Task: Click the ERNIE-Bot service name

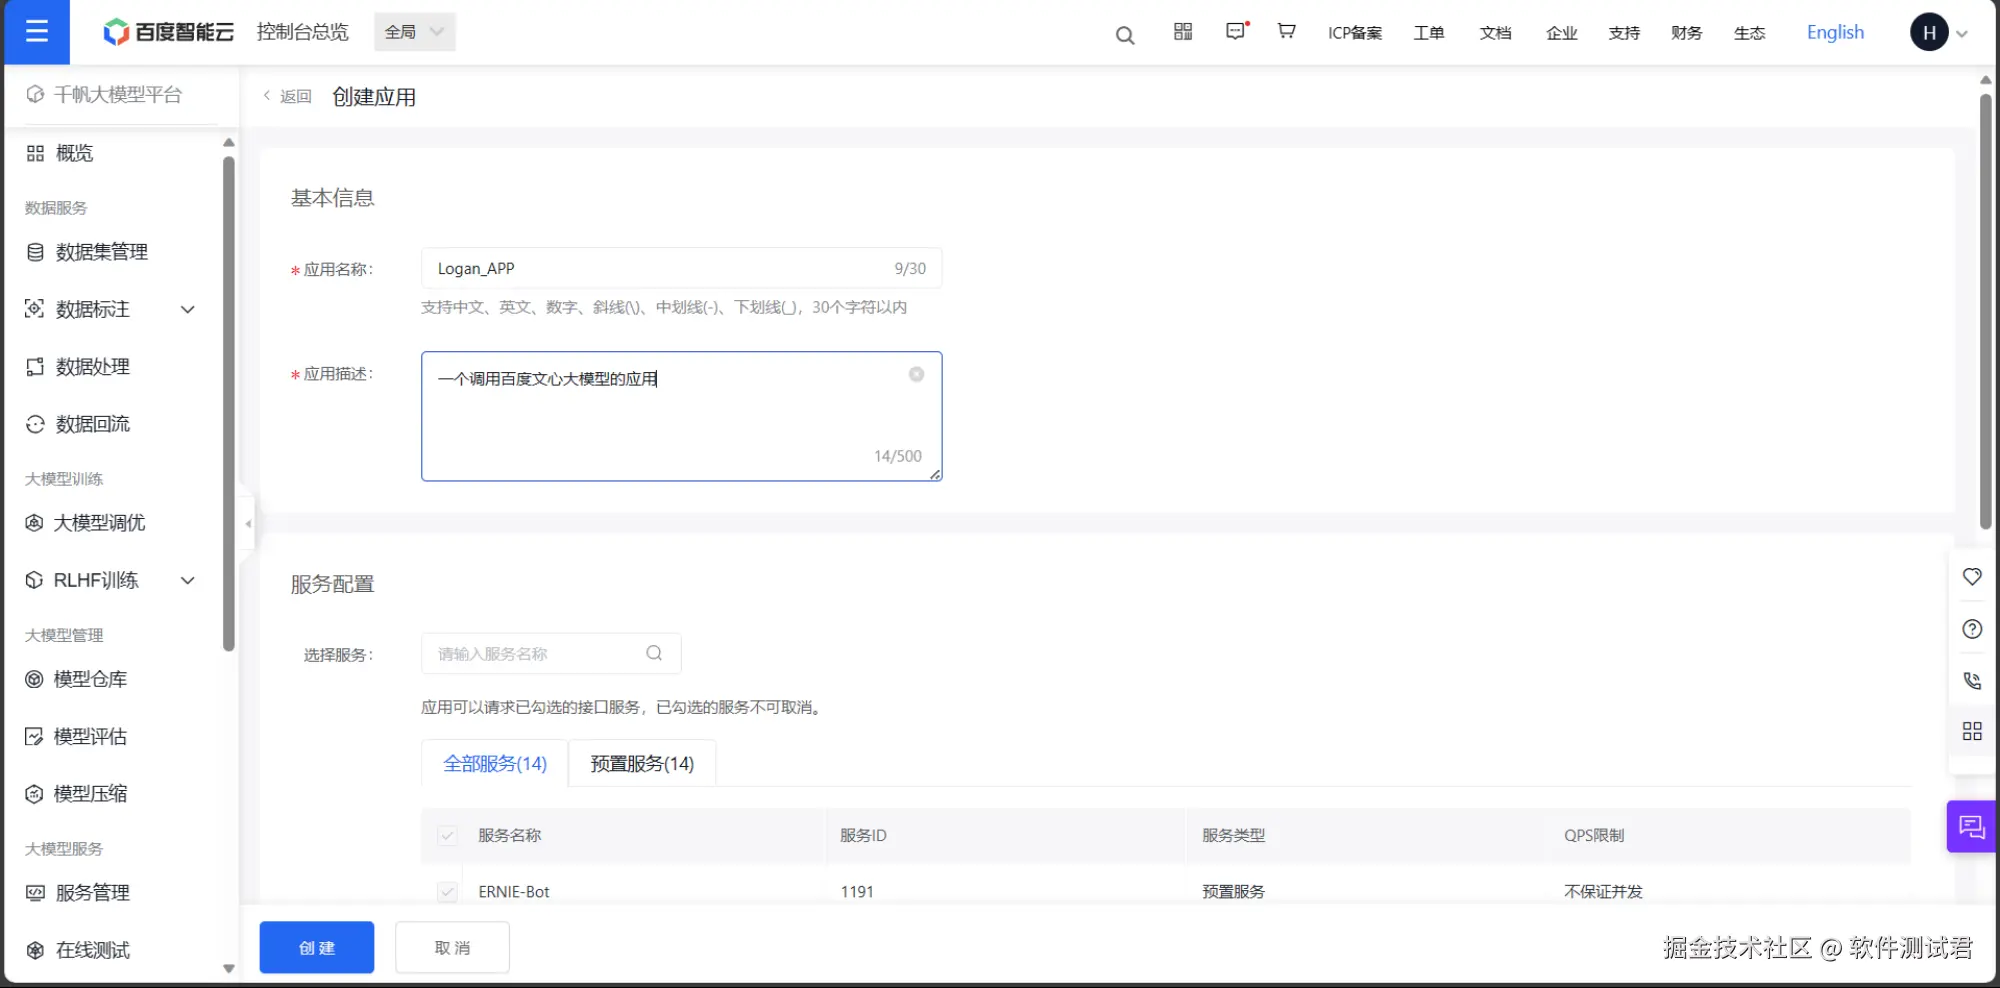Action: coord(514,892)
